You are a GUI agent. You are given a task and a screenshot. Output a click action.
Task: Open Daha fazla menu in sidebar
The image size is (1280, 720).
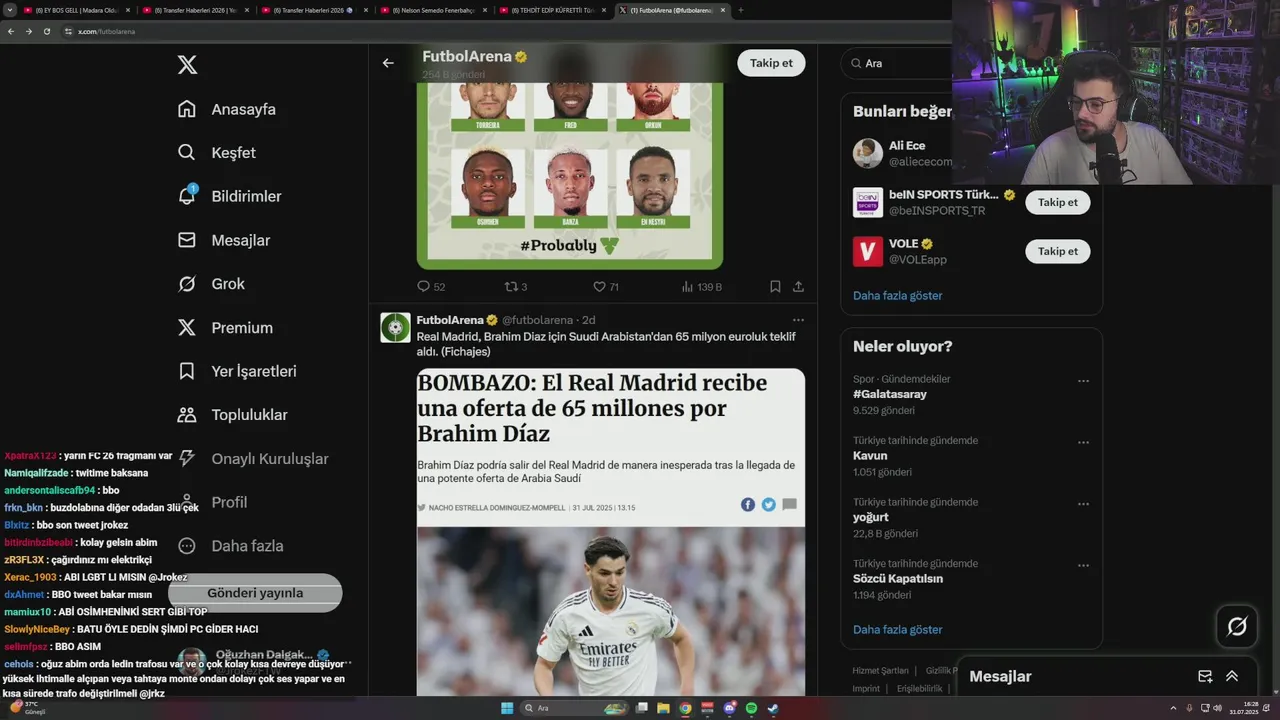coord(230,546)
